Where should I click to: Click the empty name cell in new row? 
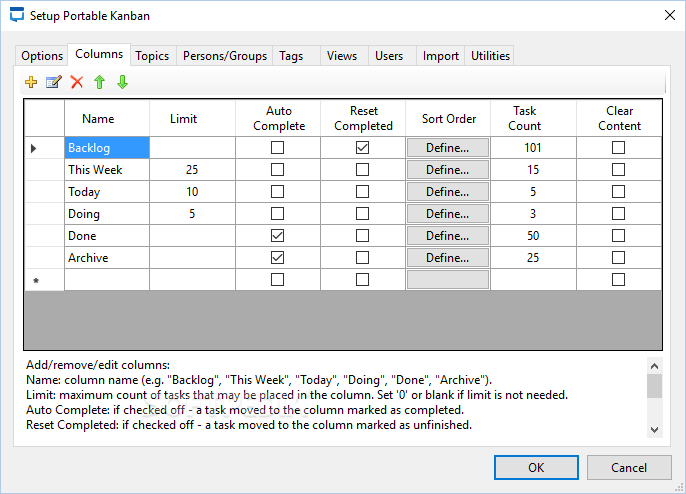[107, 279]
